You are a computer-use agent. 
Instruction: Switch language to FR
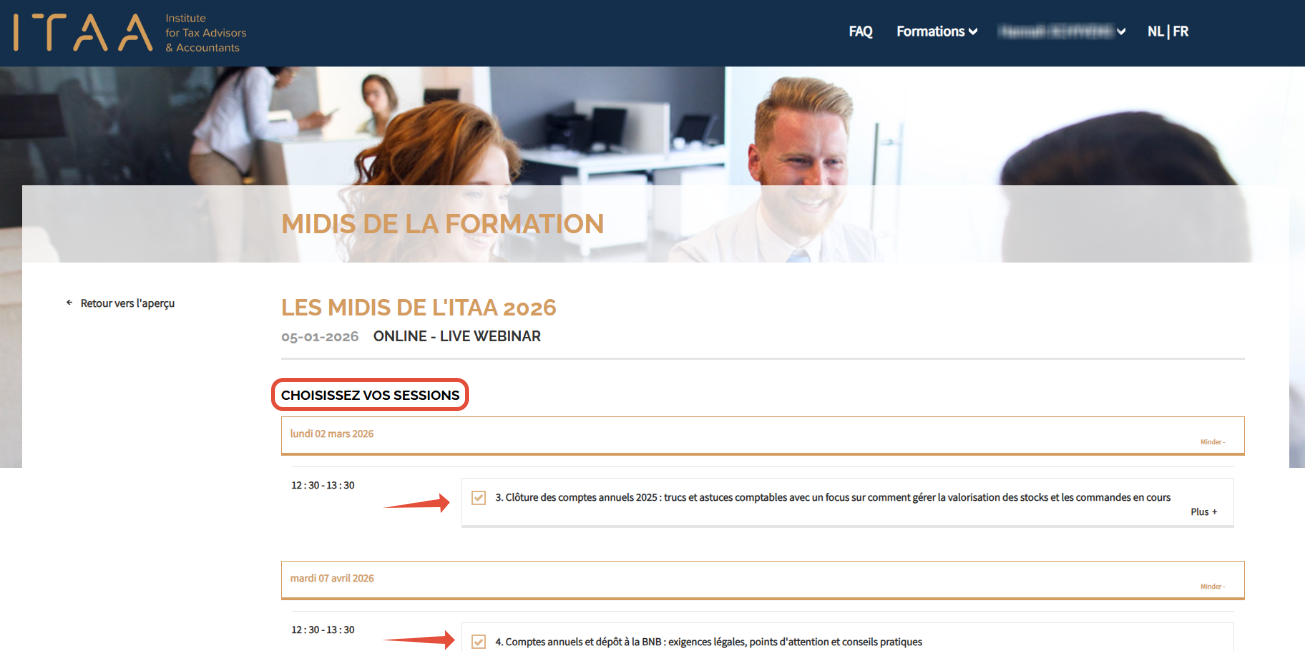click(1180, 31)
